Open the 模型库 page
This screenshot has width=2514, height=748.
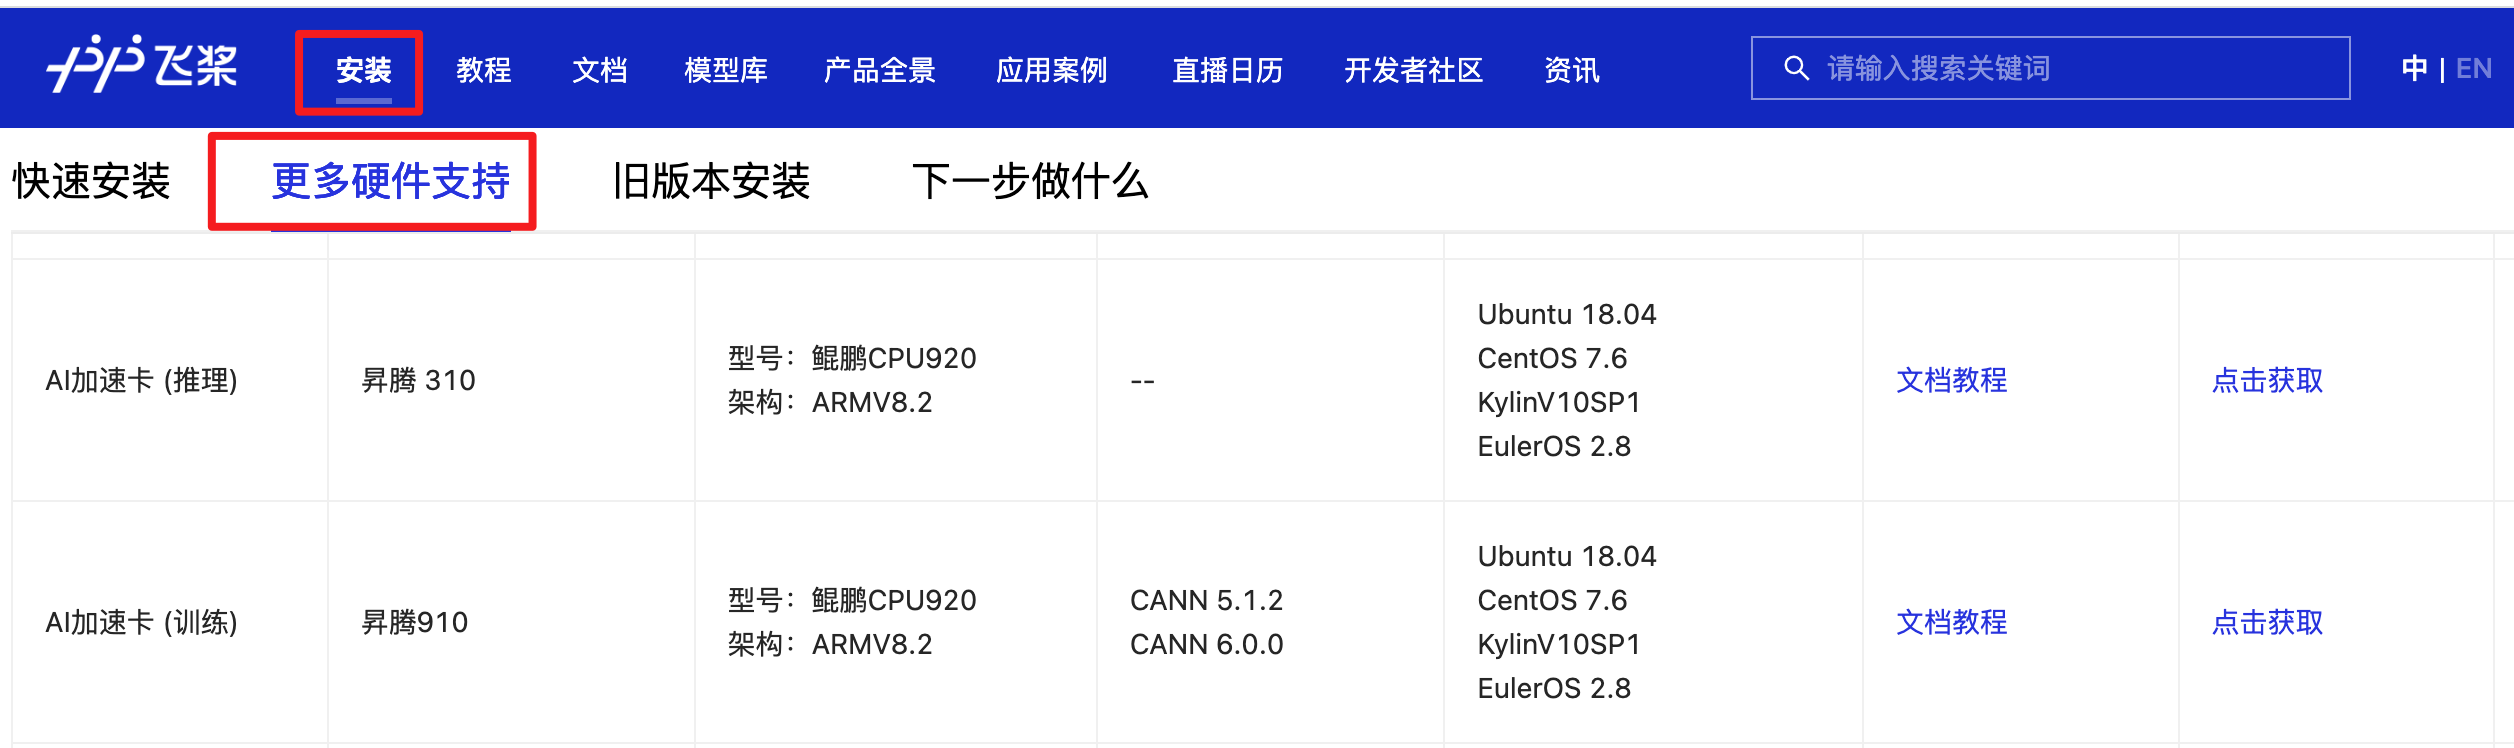click(x=724, y=70)
